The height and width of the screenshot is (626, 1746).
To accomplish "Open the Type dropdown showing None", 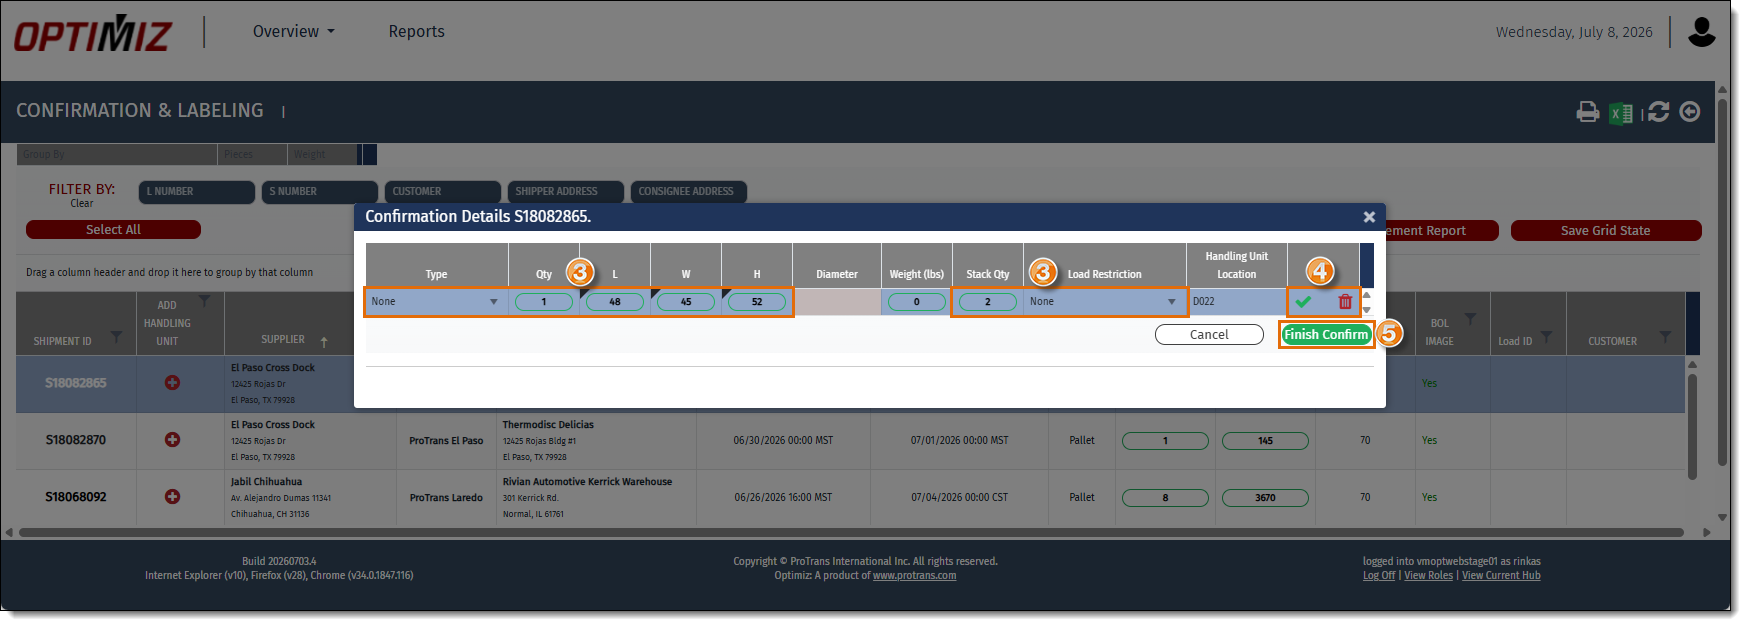I will tap(436, 302).
